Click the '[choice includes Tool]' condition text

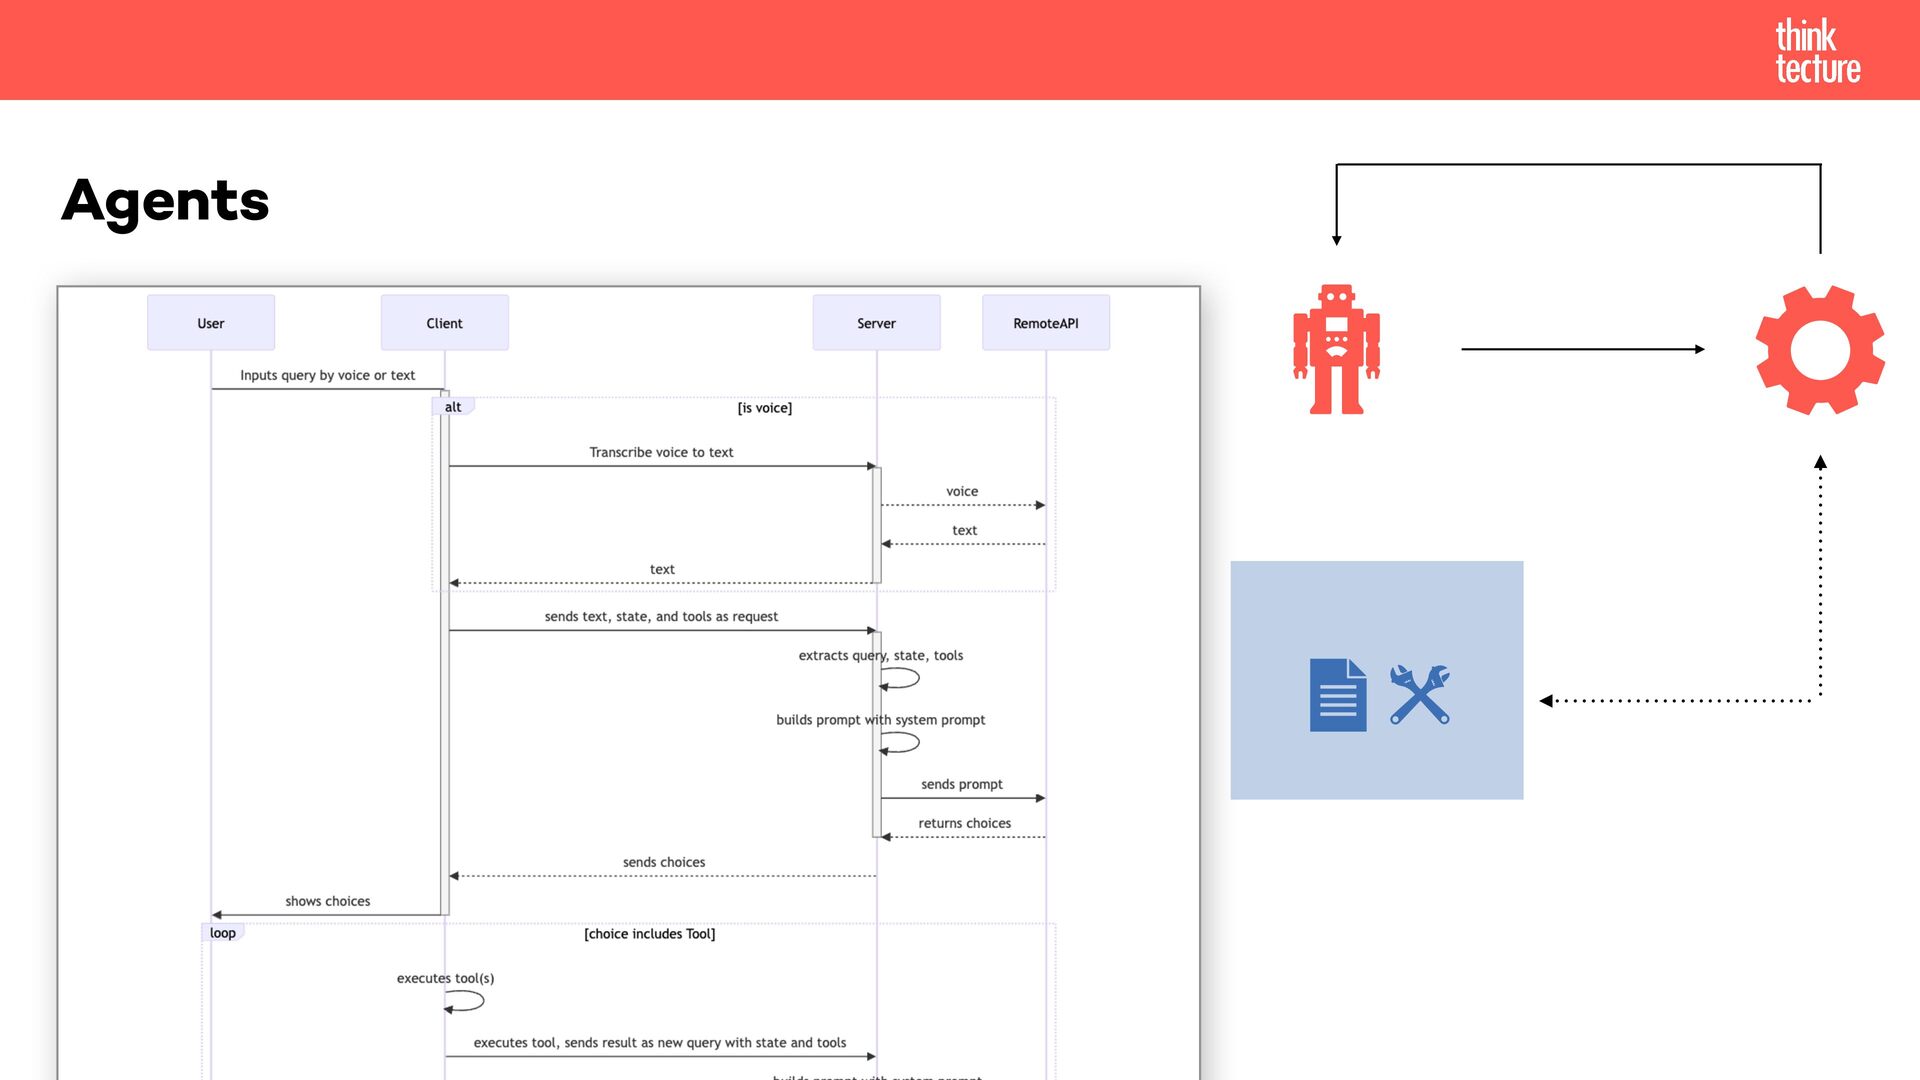(649, 934)
